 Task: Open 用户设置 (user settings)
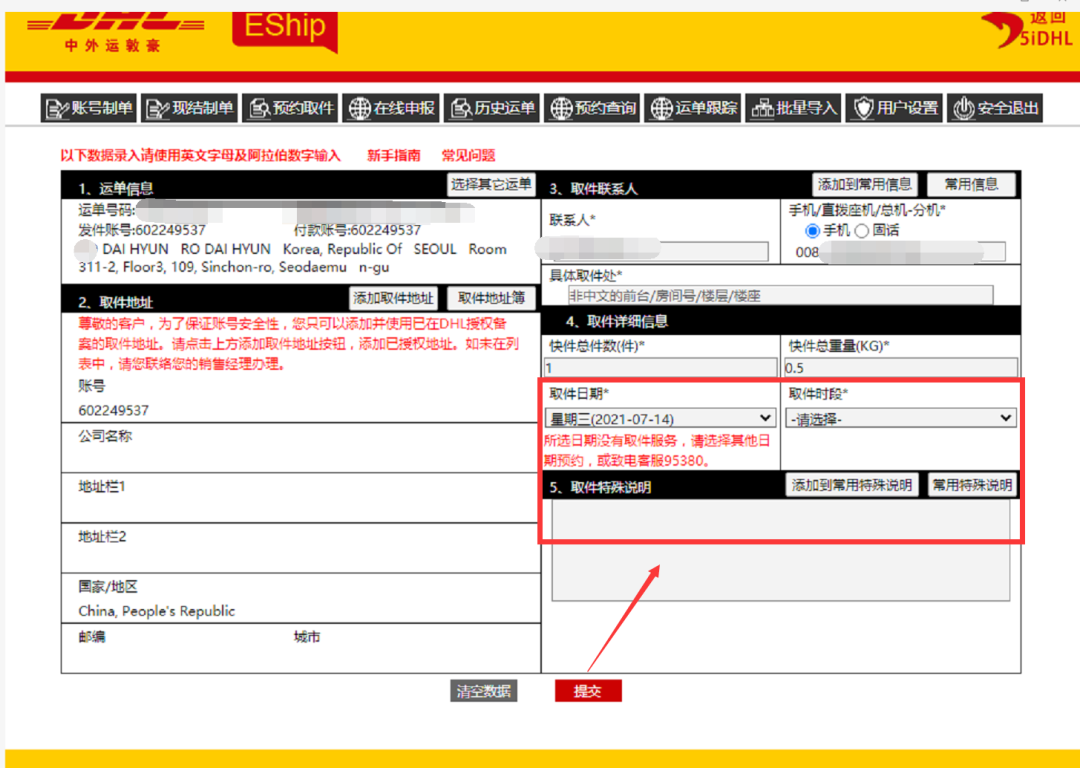[x=894, y=108]
